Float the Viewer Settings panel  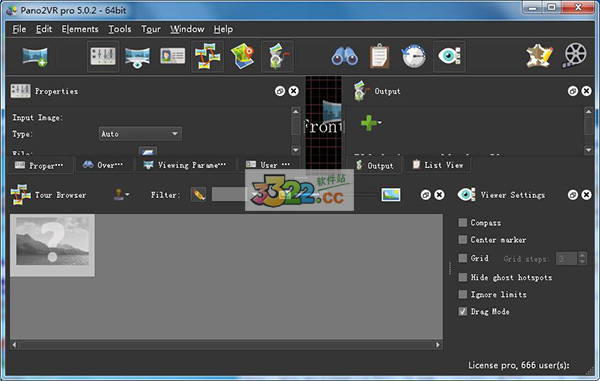[x=572, y=195]
